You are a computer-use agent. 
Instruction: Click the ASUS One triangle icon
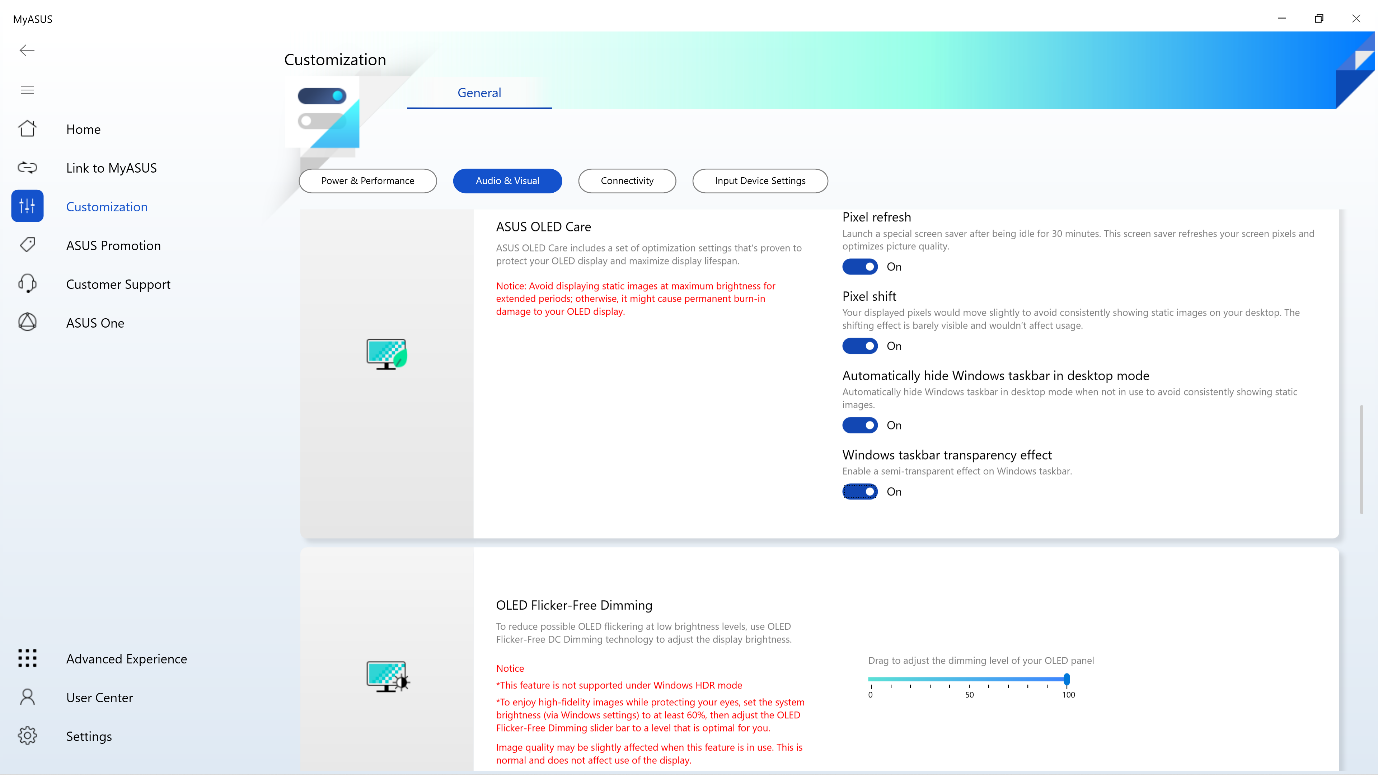point(27,322)
